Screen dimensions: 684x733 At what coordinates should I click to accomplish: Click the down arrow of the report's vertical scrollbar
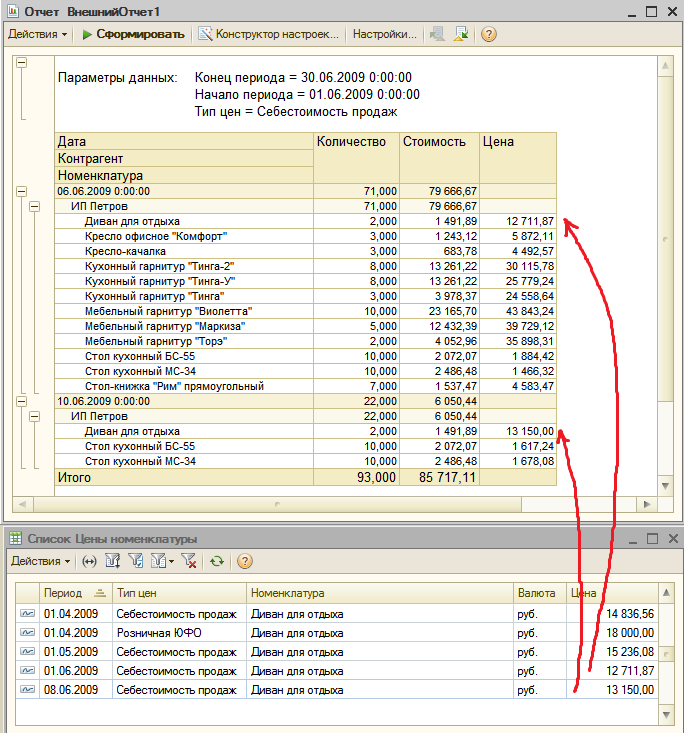[665, 486]
